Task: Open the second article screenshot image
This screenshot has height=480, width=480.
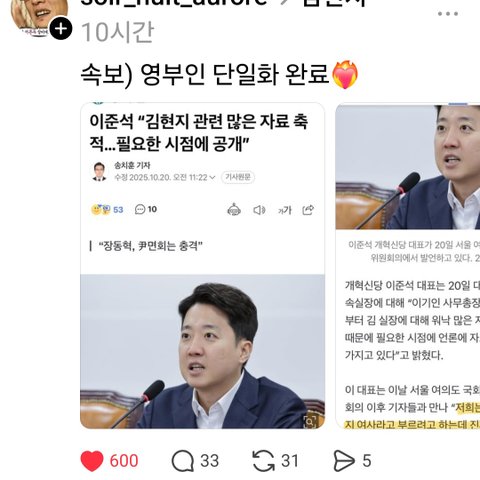Action: point(408,266)
